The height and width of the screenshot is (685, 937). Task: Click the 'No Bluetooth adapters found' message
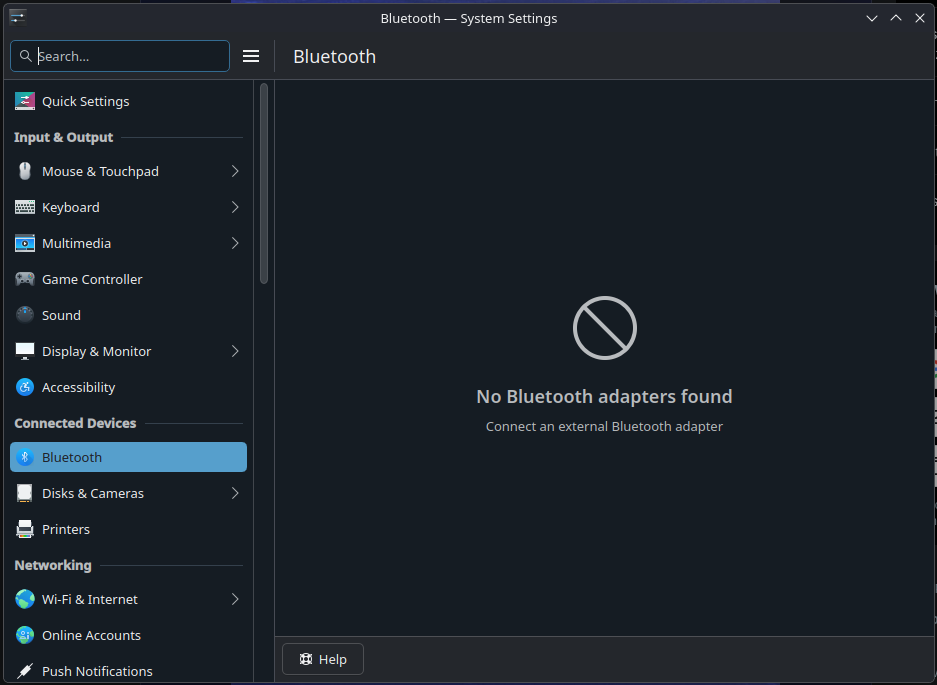pos(604,396)
